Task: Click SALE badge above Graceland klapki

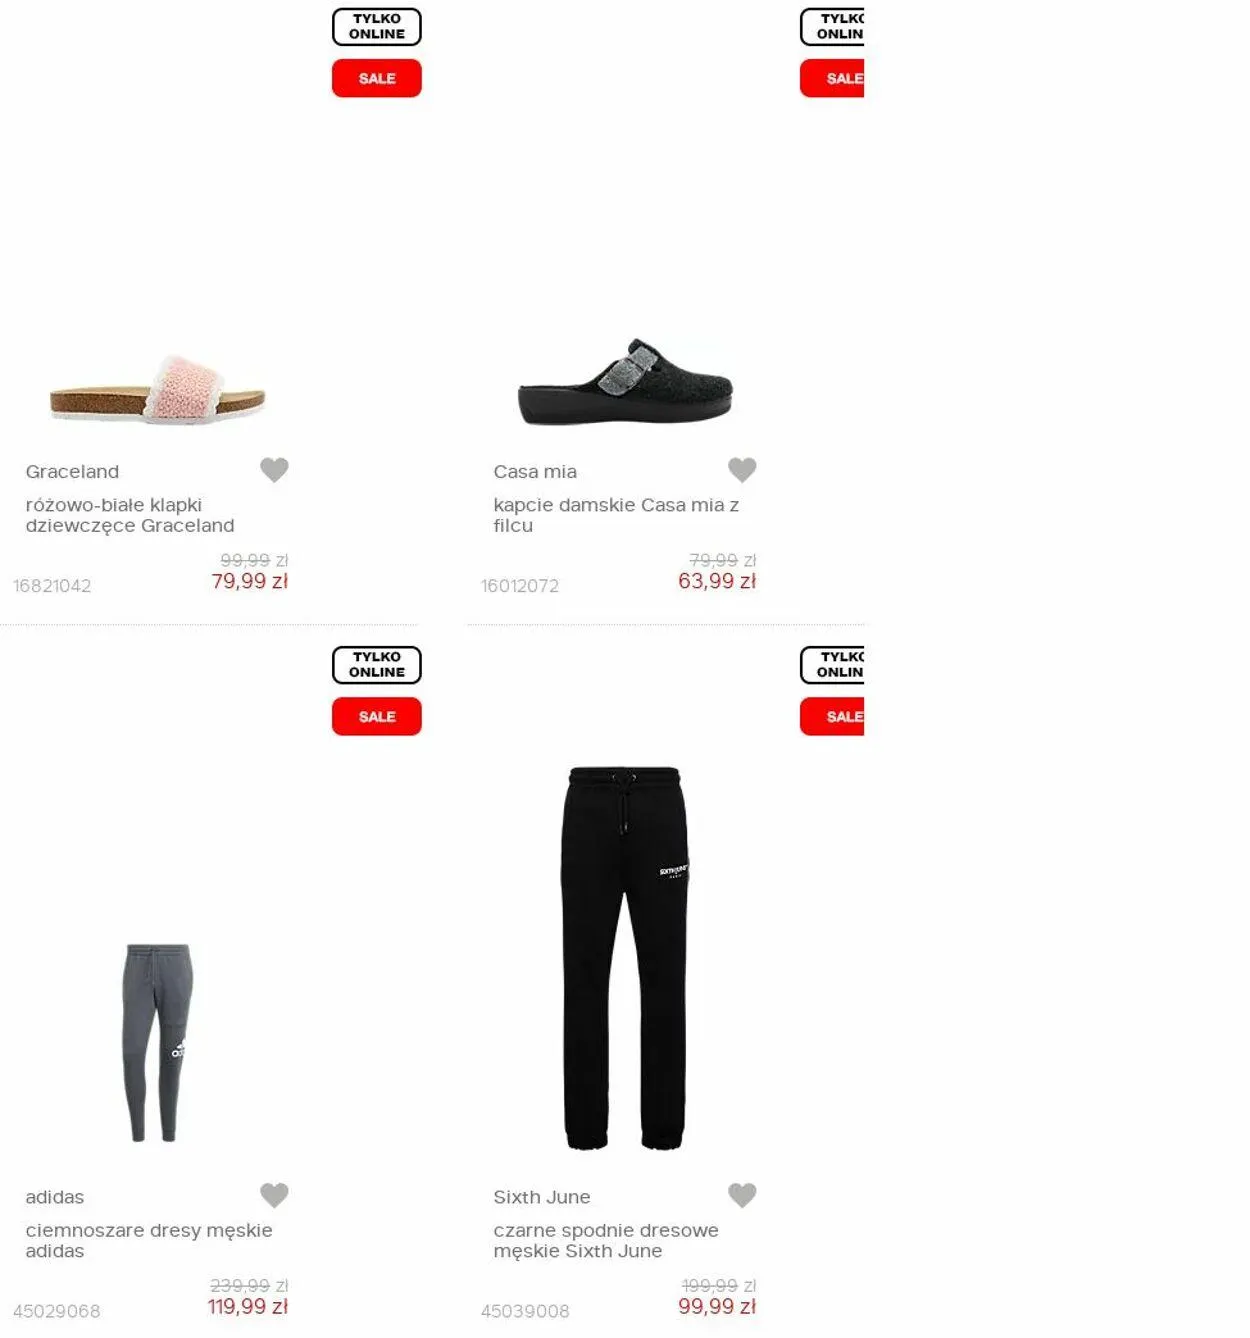Action: click(x=377, y=78)
